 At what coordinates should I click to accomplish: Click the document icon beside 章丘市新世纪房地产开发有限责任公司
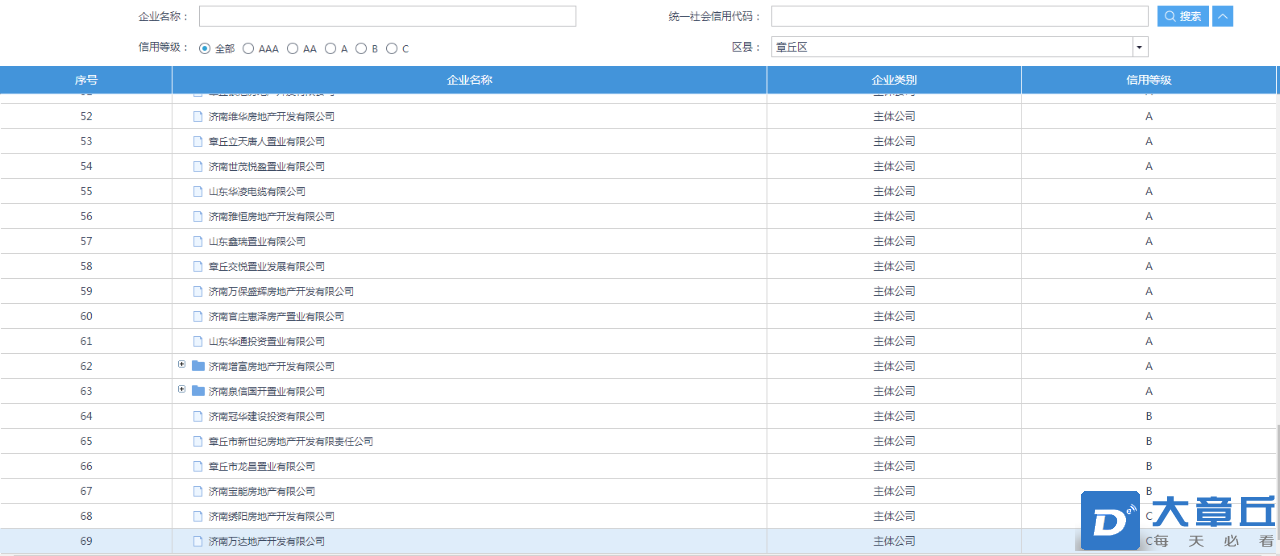(x=198, y=442)
